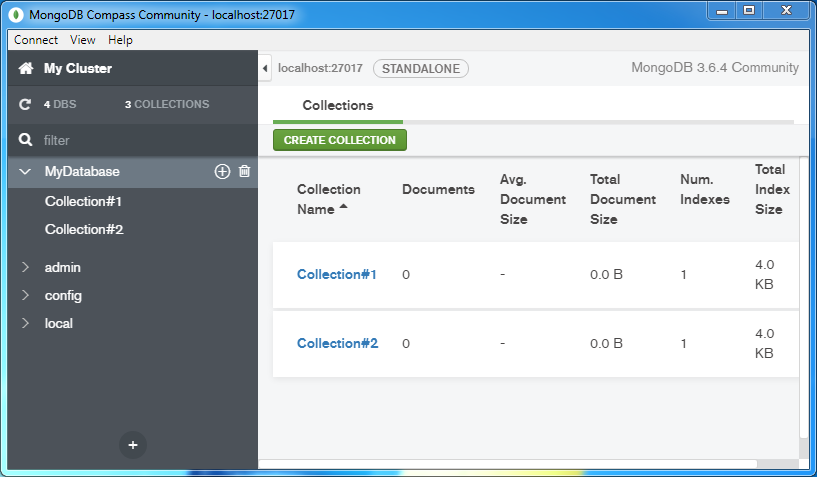Click the horizontal scrollbar at the bottom
Screen dimensions: 817x477
pyautogui.click(x=508, y=464)
